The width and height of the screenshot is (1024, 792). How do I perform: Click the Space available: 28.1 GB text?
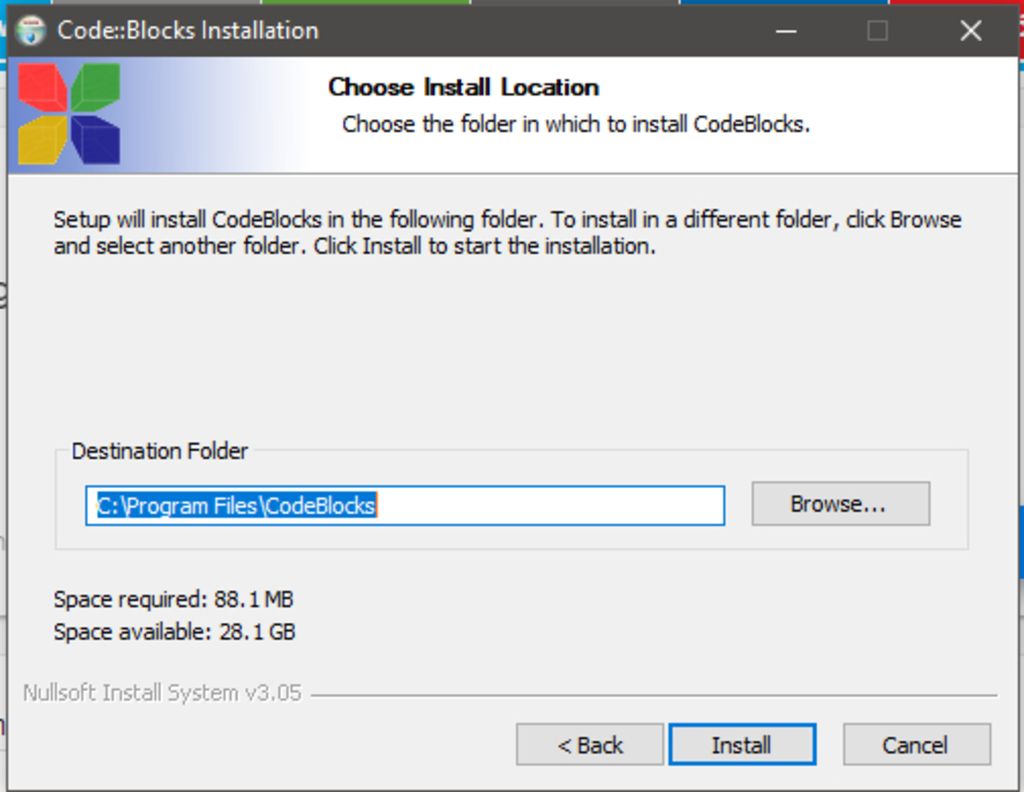click(x=174, y=631)
